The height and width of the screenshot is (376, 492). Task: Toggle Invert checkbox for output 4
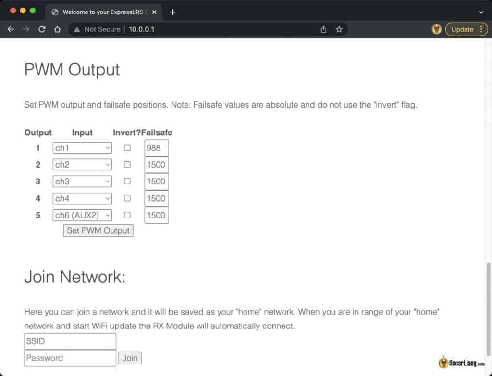click(127, 198)
